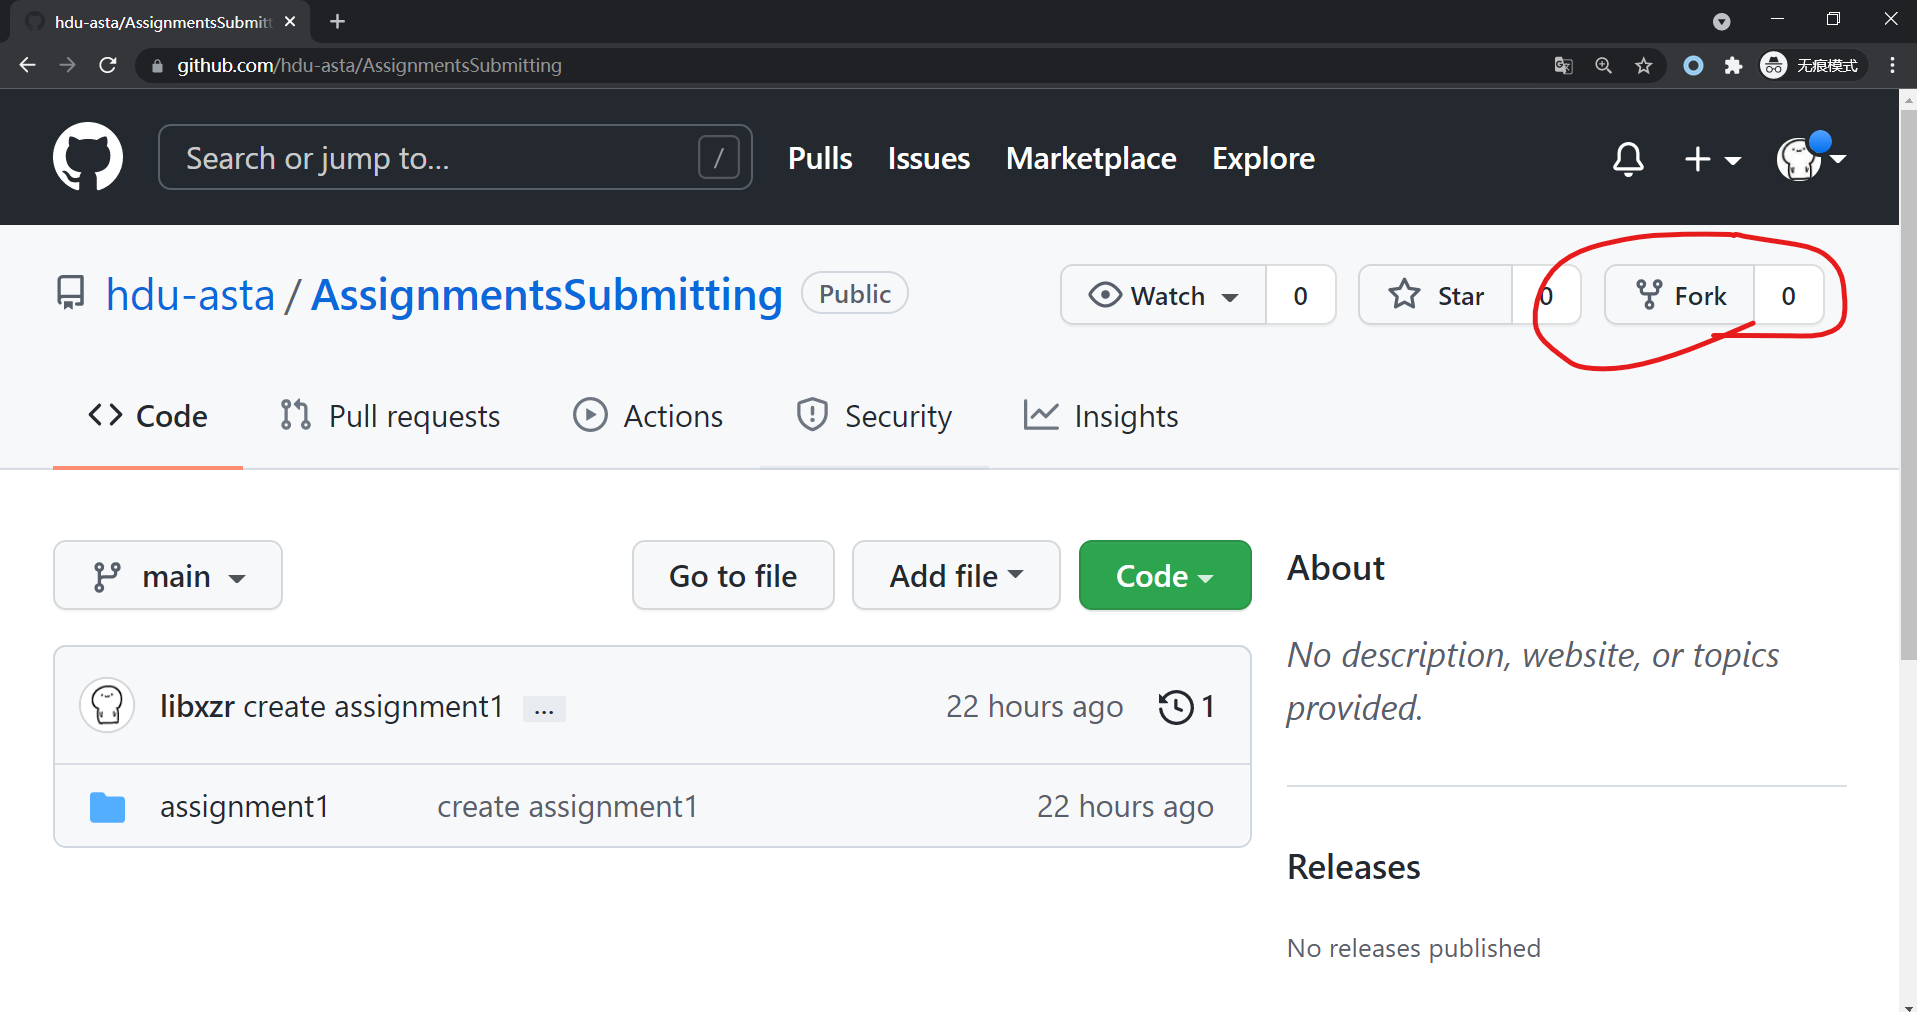Image resolution: width=1917 pixels, height=1012 pixels.
Task: Open the browser extensions puzzle icon
Action: 1733,66
